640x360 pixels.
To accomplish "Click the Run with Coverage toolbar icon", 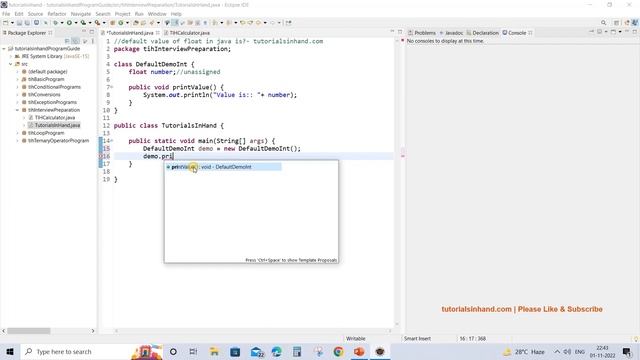I will pos(83,23).
